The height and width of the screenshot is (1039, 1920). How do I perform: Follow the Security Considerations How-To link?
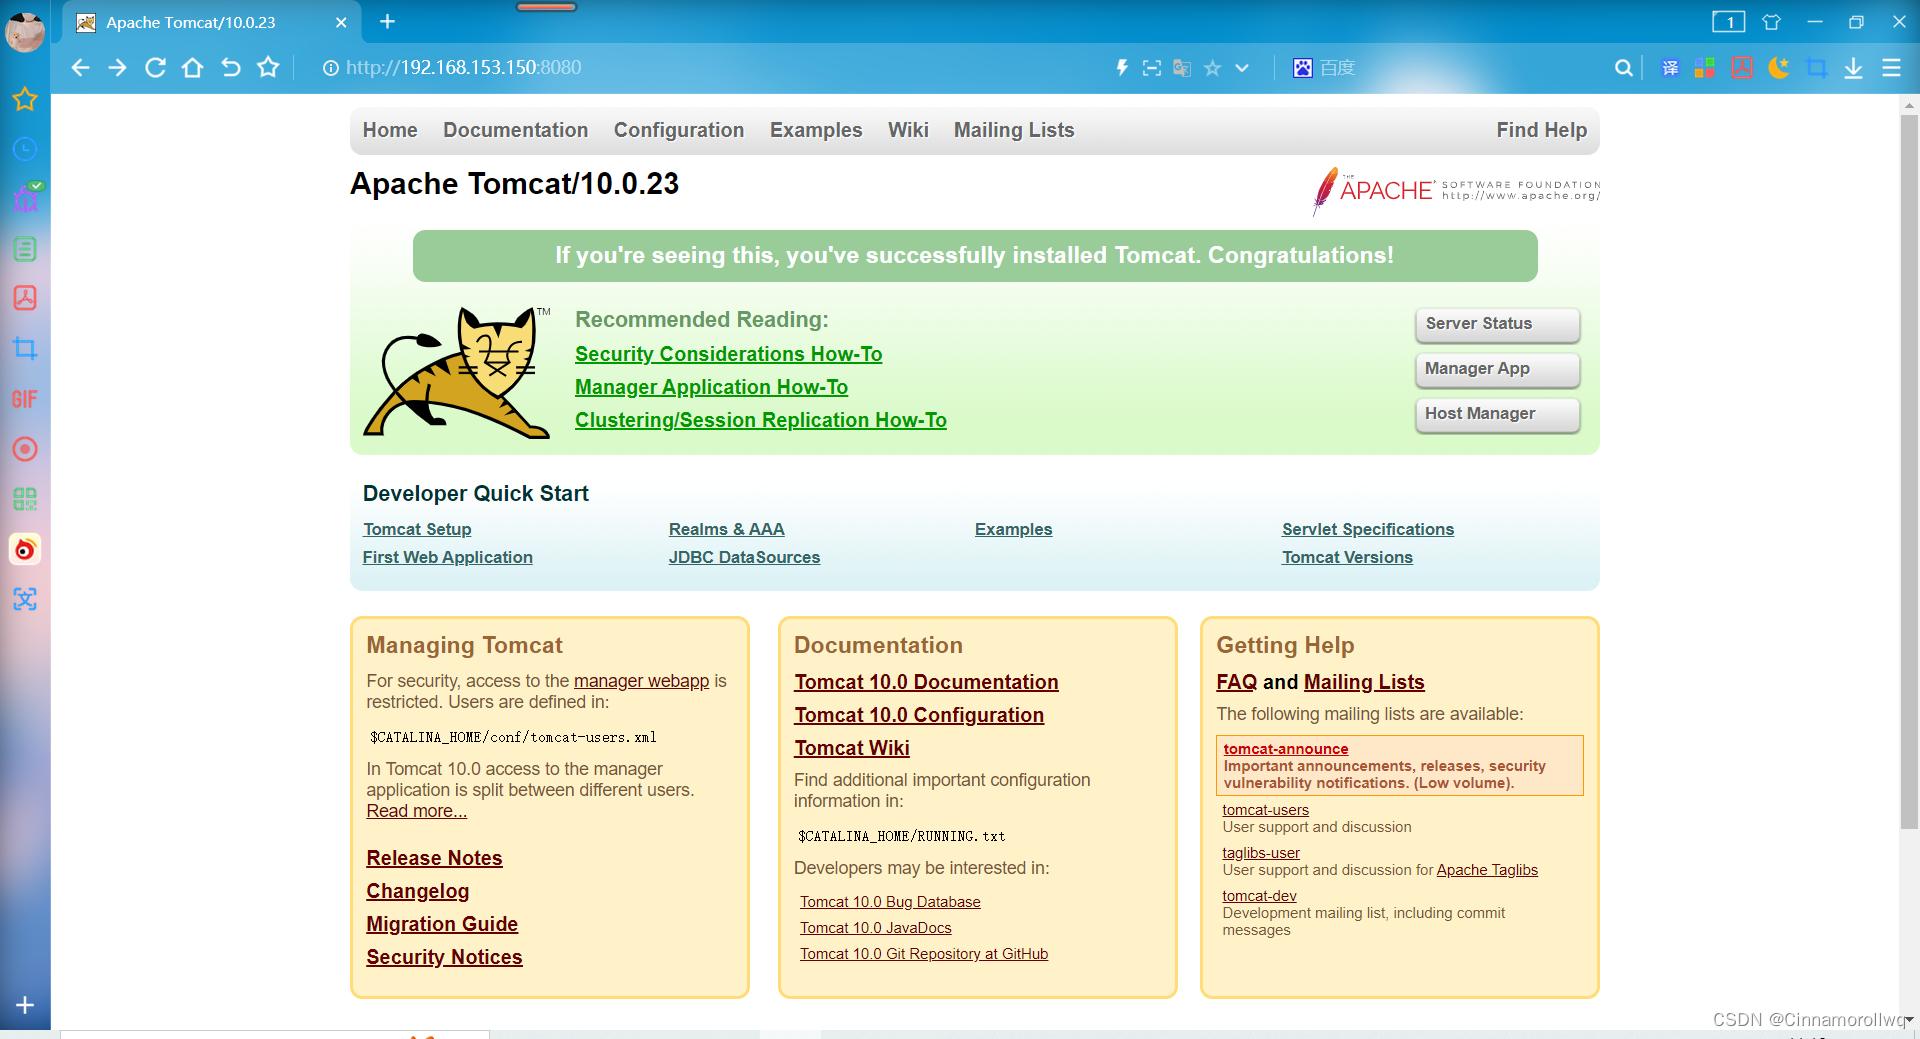(728, 354)
